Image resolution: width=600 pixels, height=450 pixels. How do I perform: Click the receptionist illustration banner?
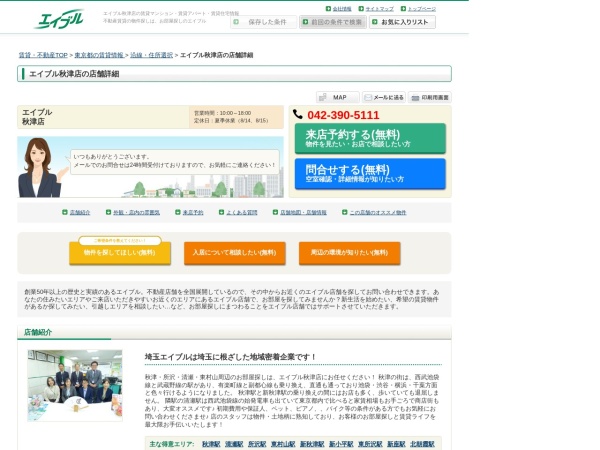pyautogui.click(x=150, y=167)
